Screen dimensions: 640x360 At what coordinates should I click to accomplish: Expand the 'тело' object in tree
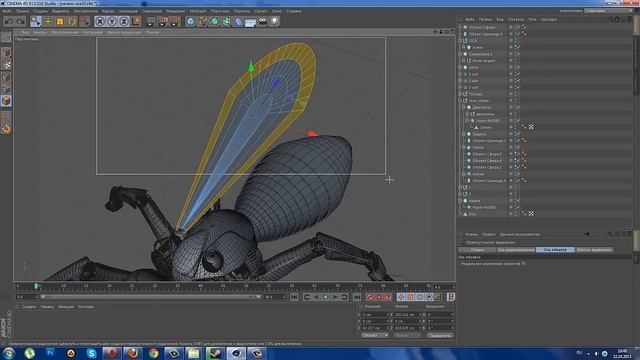[460, 67]
